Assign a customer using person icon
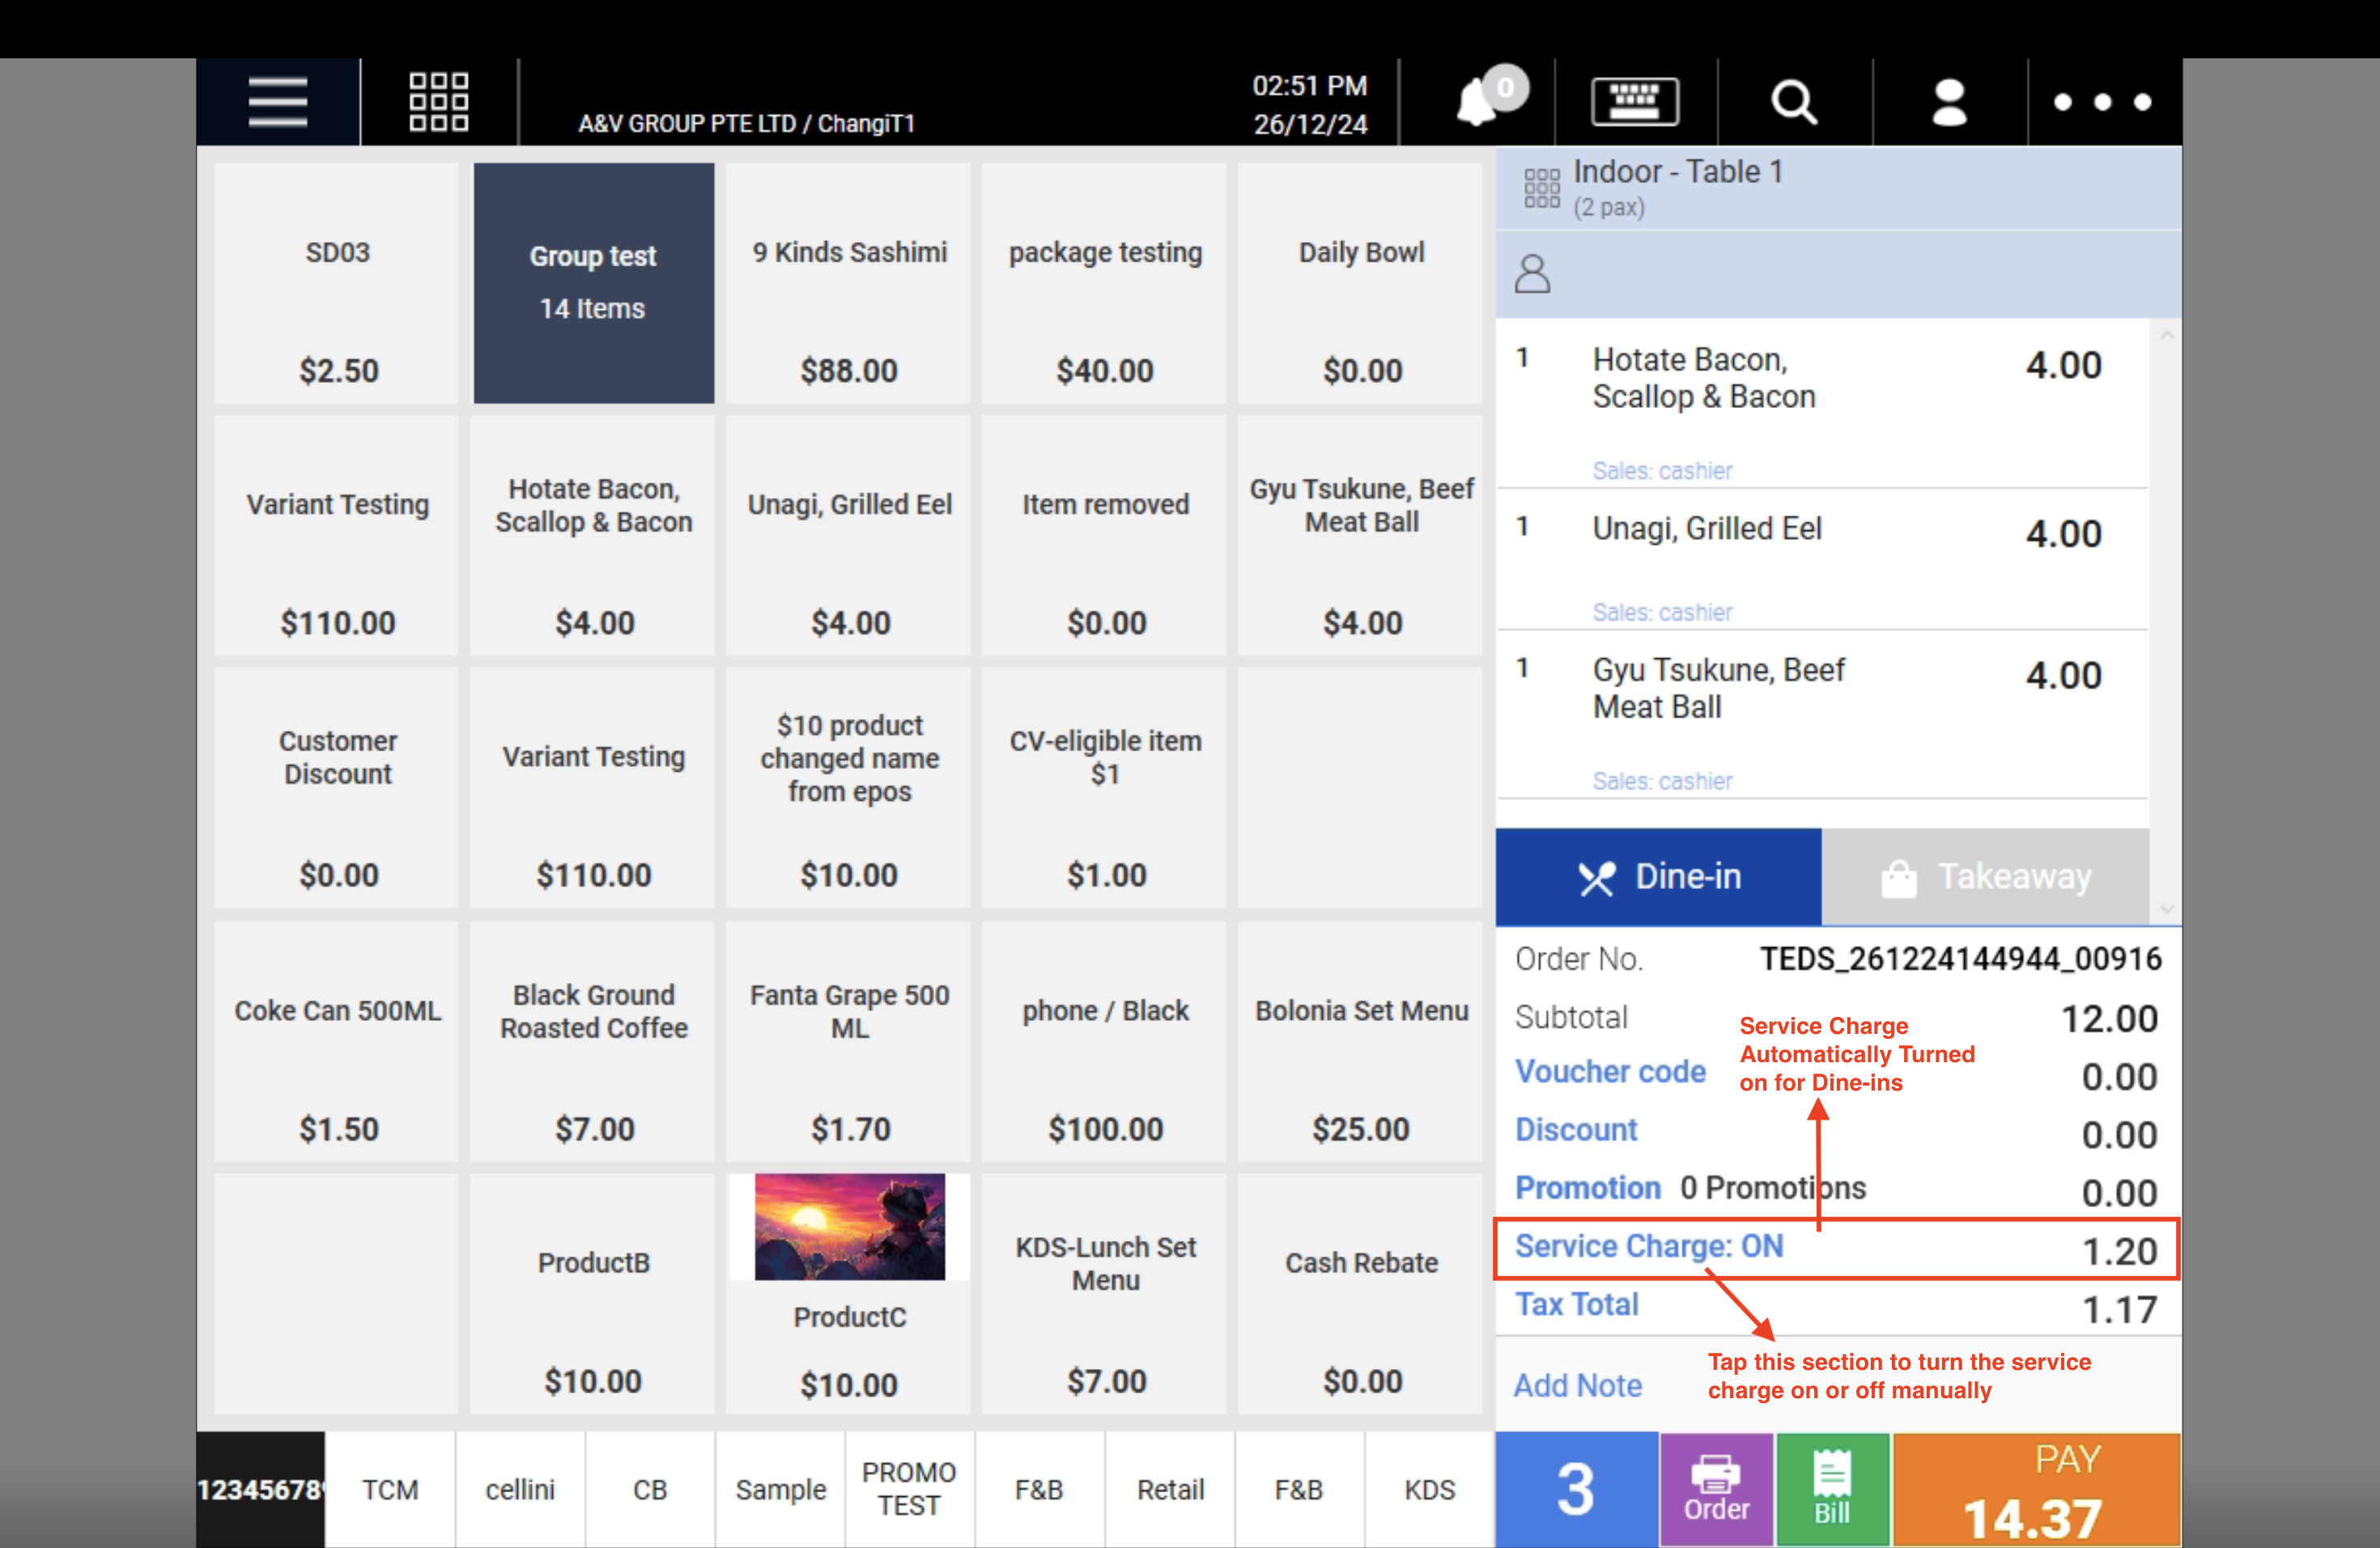The height and width of the screenshot is (1548, 2380). (x=1532, y=274)
